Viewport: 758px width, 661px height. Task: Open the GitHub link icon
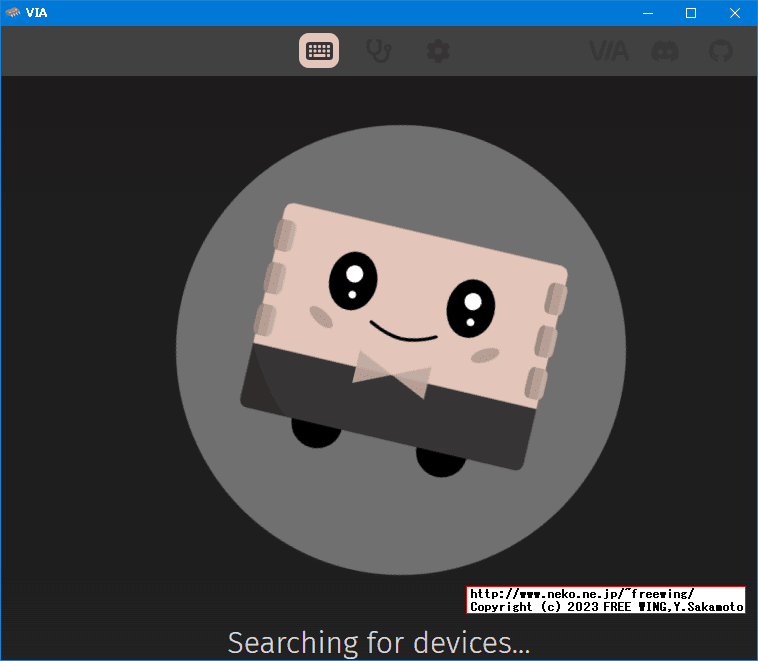click(x=721, y=51)
